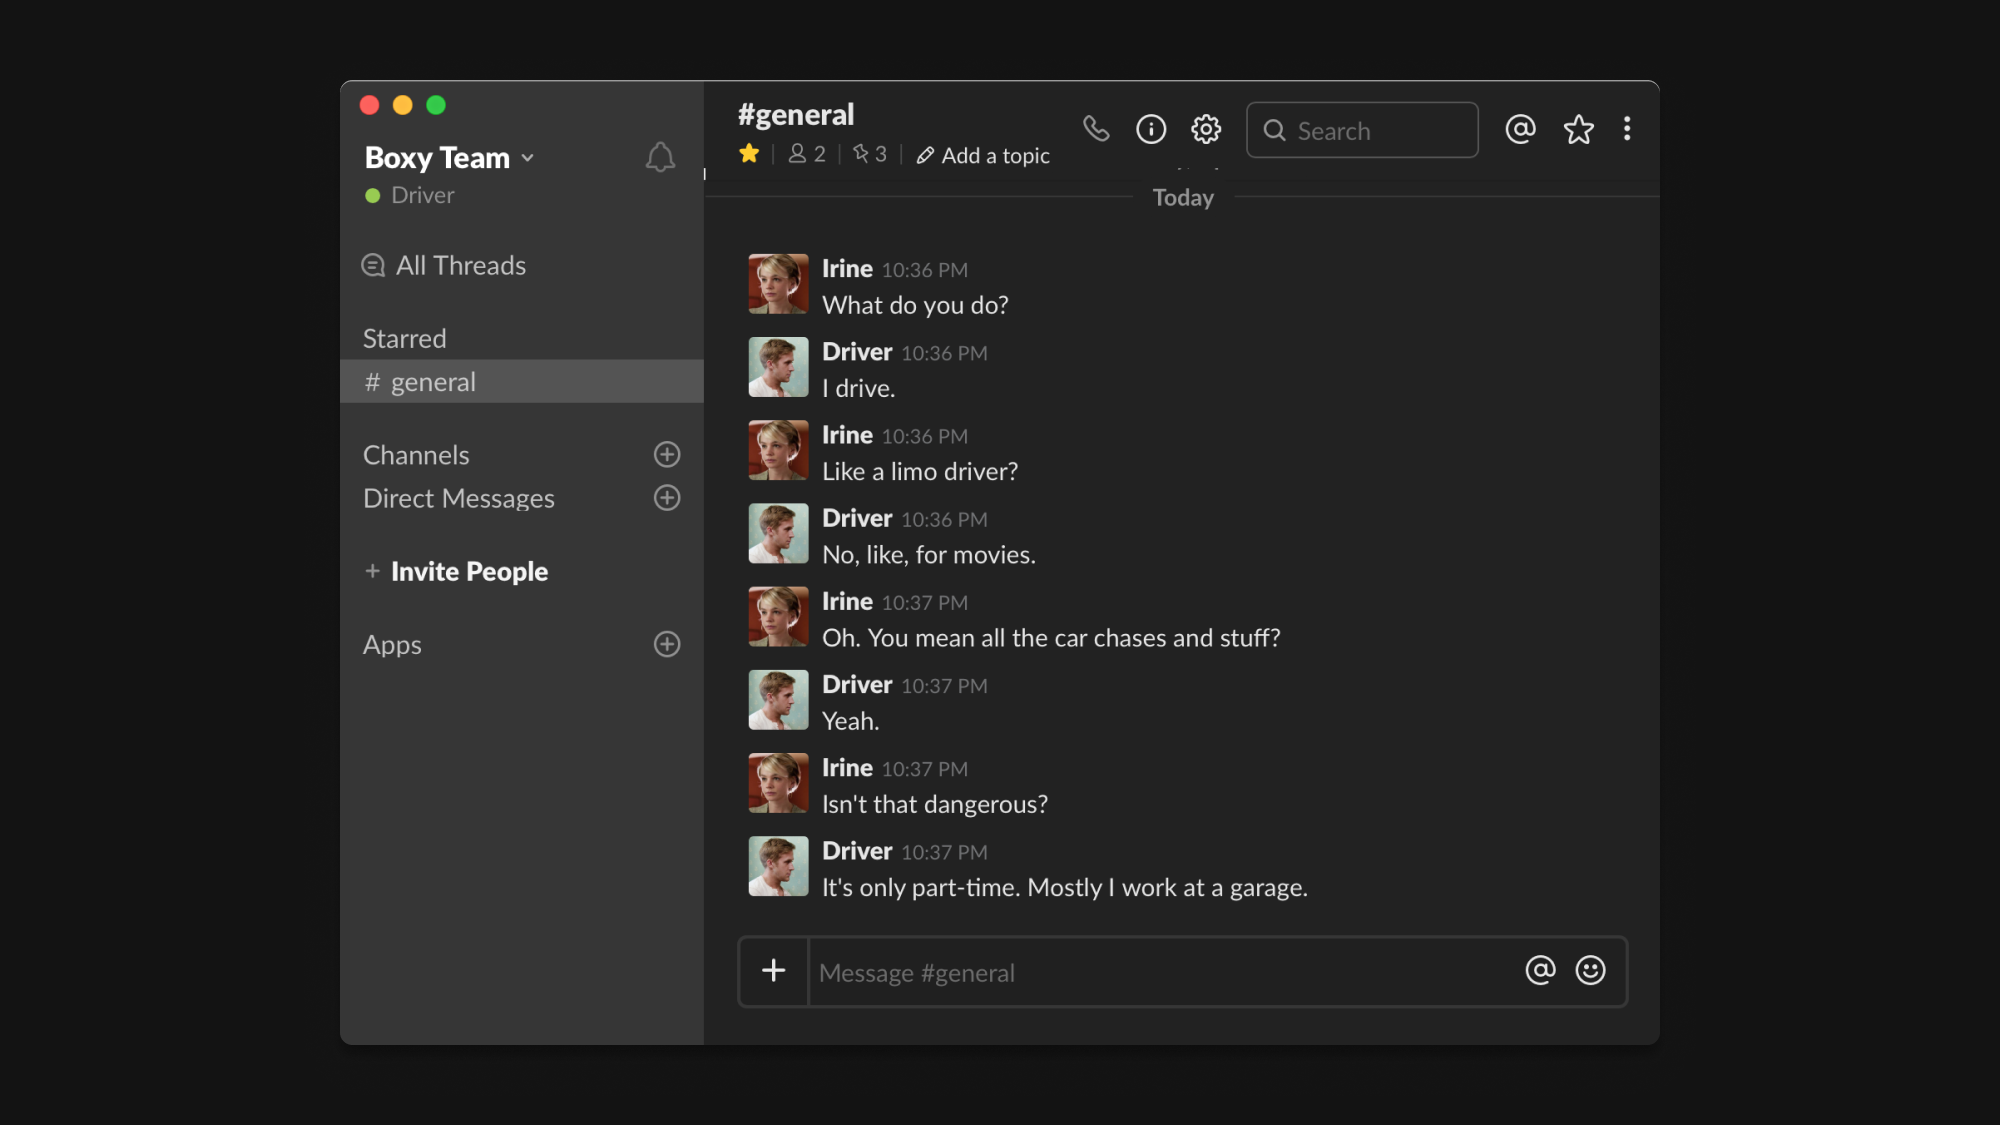
Task: Open the Apps section heading
Action: click(x=392, y=645)
